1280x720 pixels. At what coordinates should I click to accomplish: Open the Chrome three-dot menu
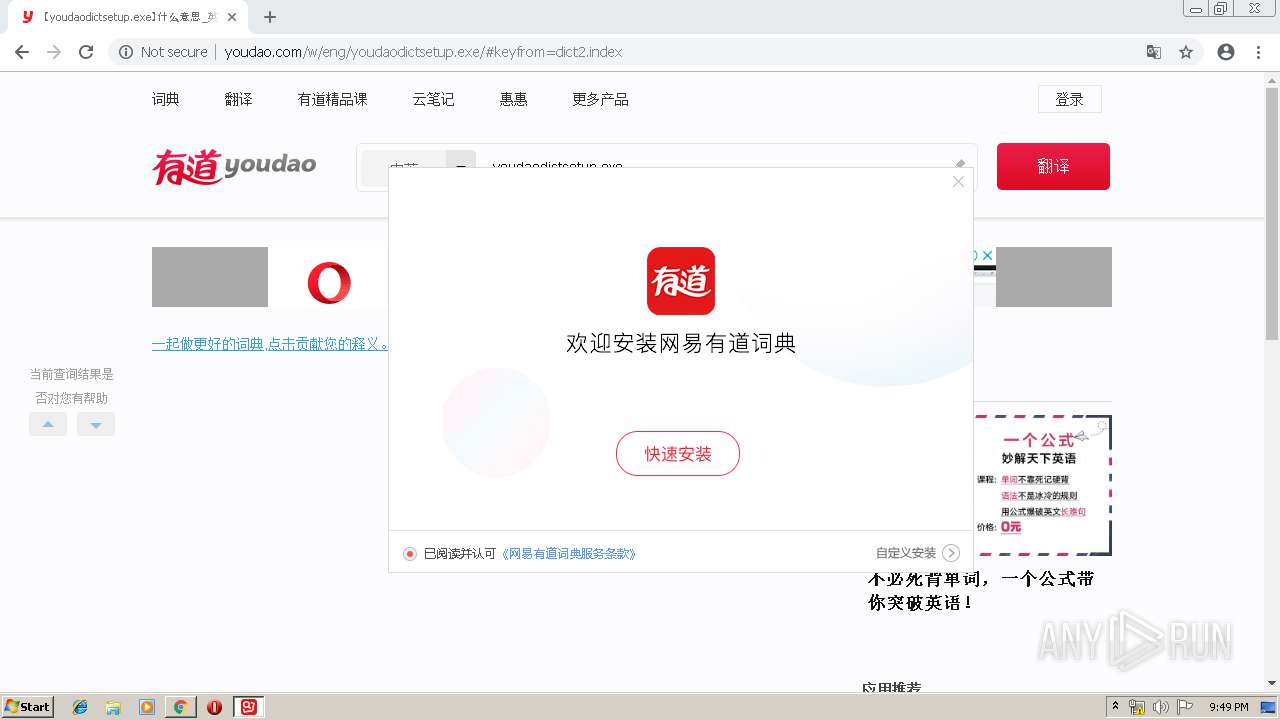coord(1258,52)
